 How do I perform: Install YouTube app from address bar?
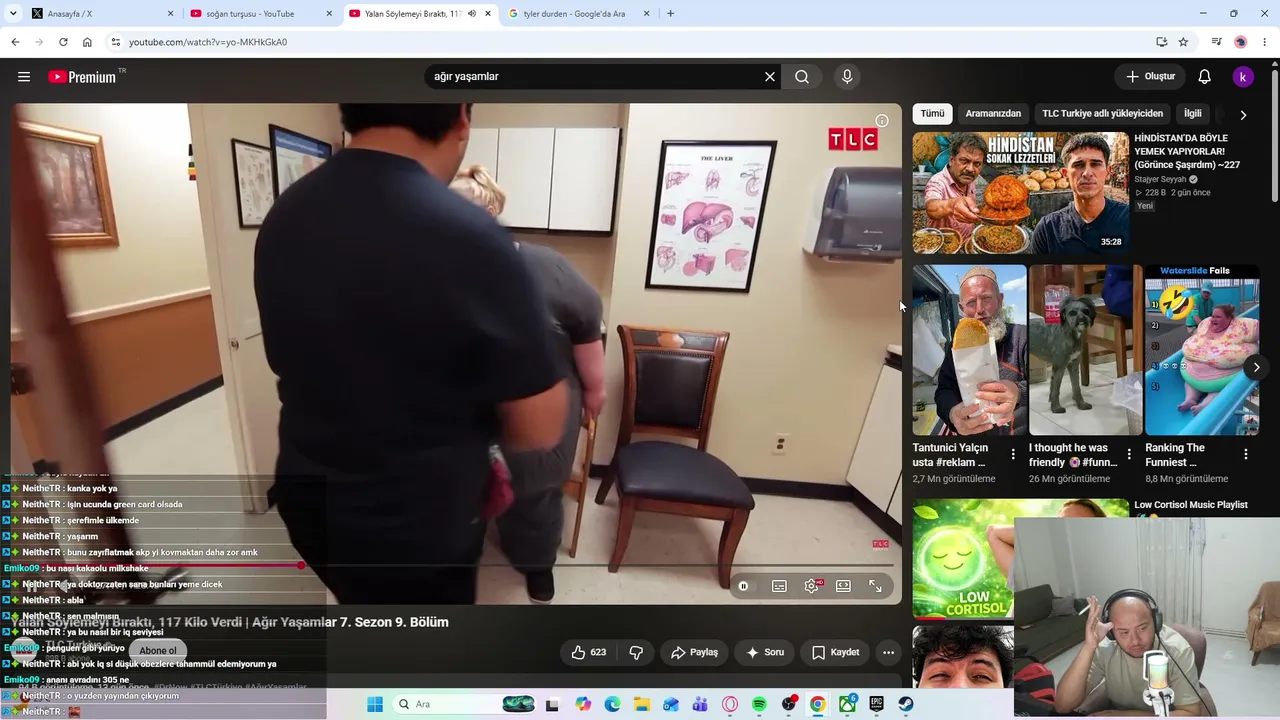(1161, 42)
